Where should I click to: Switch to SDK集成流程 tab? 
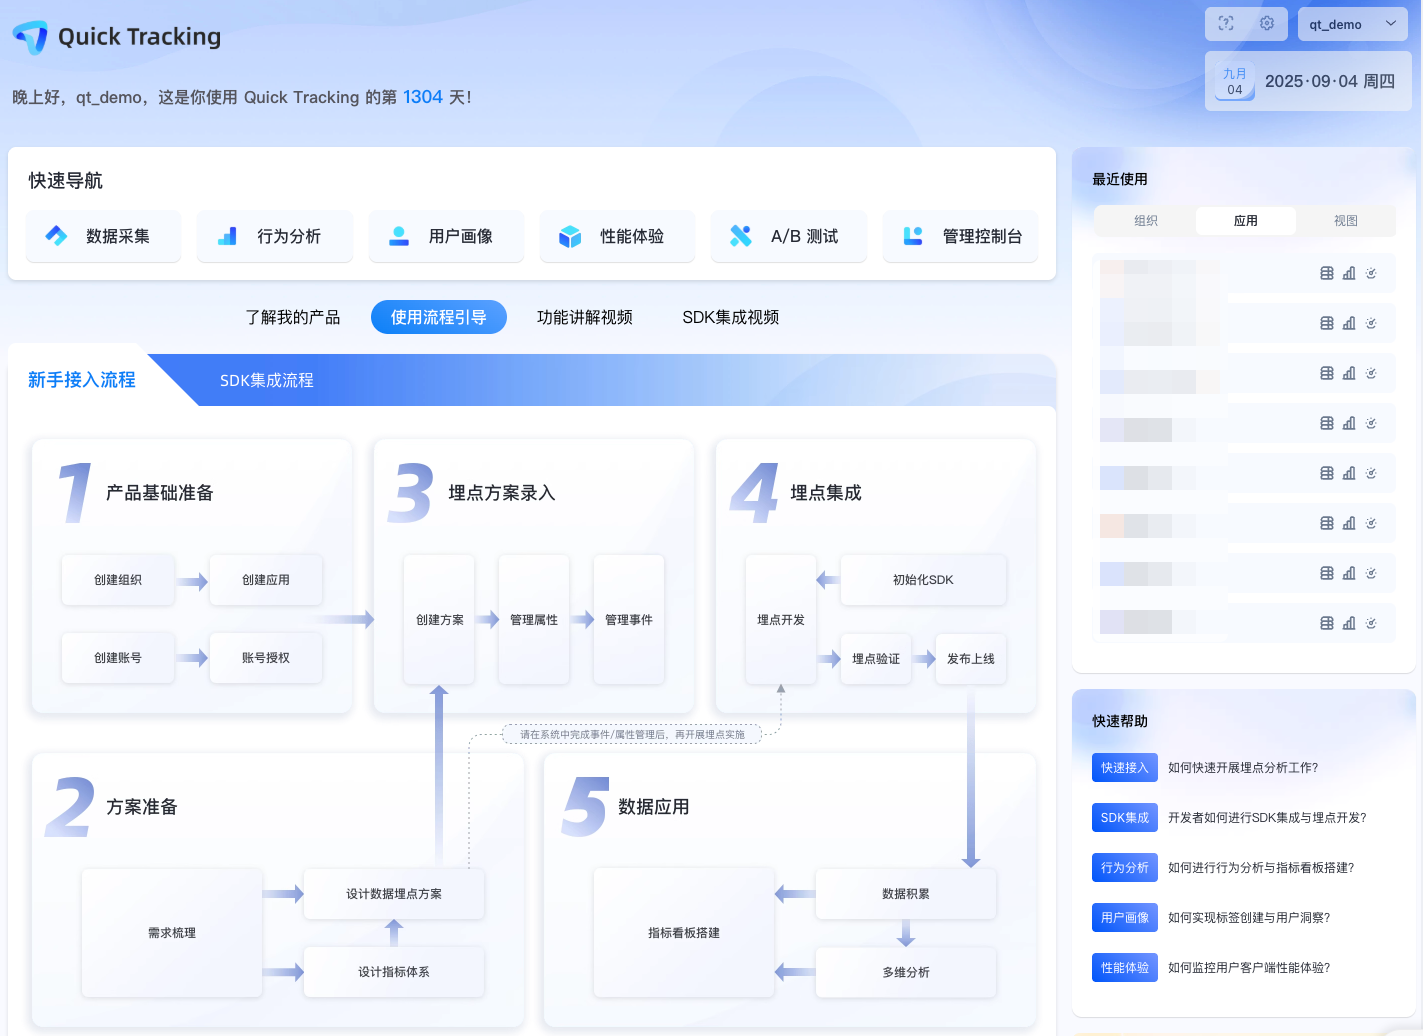[x=267, y=380]
